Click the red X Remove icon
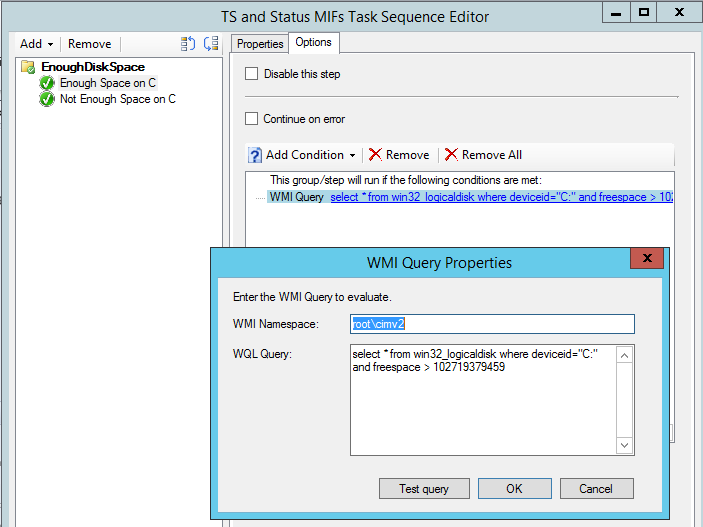Screen dimensions: 703x527 pyautogui.click(x=375, y=155)
